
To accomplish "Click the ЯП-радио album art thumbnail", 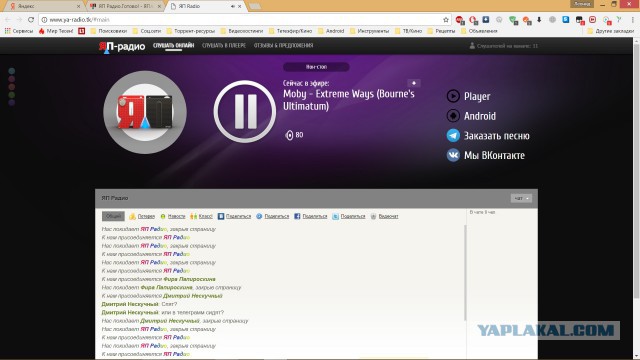I will 145,112.
